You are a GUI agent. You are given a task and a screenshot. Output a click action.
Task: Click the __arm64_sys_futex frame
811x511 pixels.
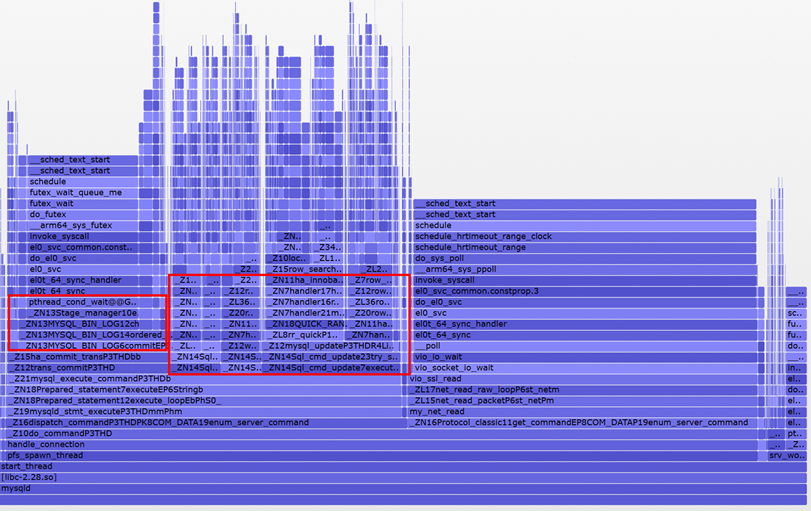tap(70, 225)
